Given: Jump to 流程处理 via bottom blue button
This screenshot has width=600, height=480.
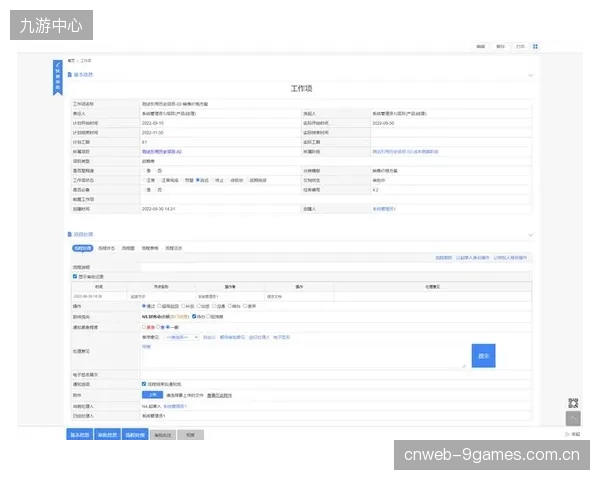Looking at the screenshot, I should pos(135,434).
